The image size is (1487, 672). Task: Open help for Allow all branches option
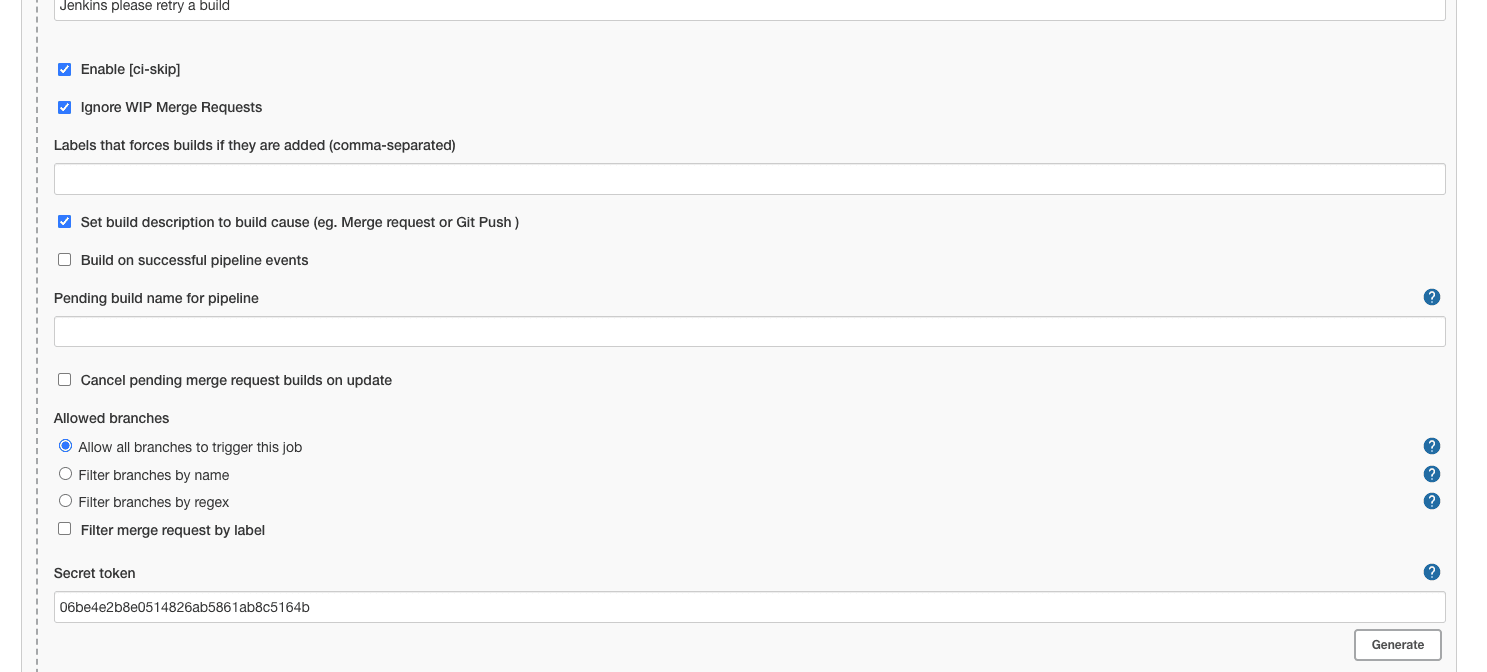point(1431,446)
